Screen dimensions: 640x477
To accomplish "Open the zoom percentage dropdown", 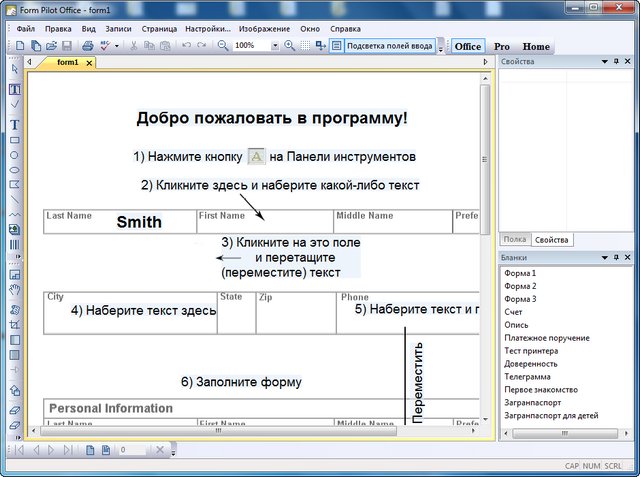I will (275, 46).
